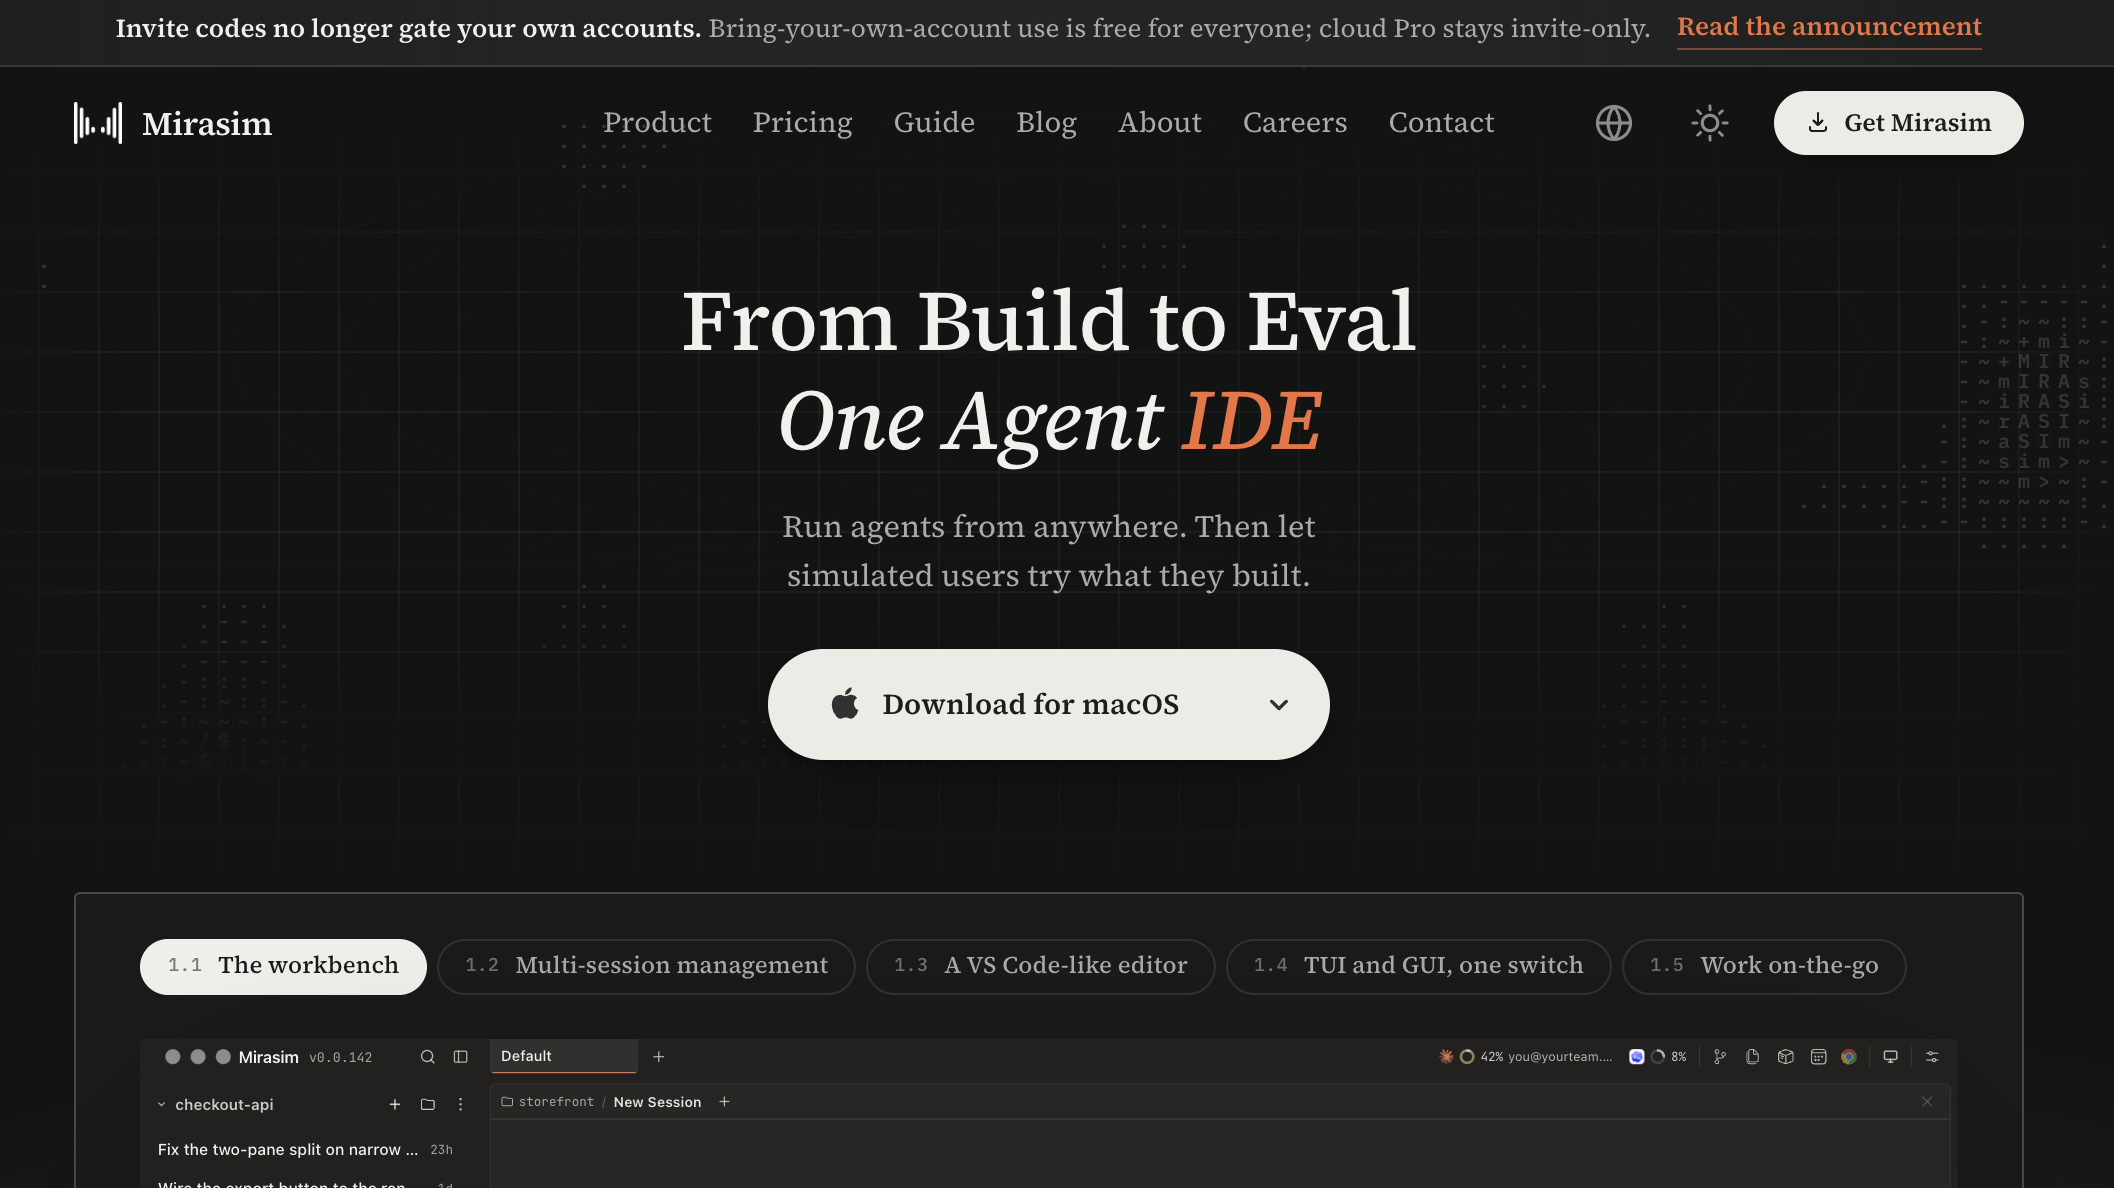Viewport: 2114px width, 1188px height.
Task: Switch to 1.4 TUI and GUI tab
Action: [x=1418, y=966]
